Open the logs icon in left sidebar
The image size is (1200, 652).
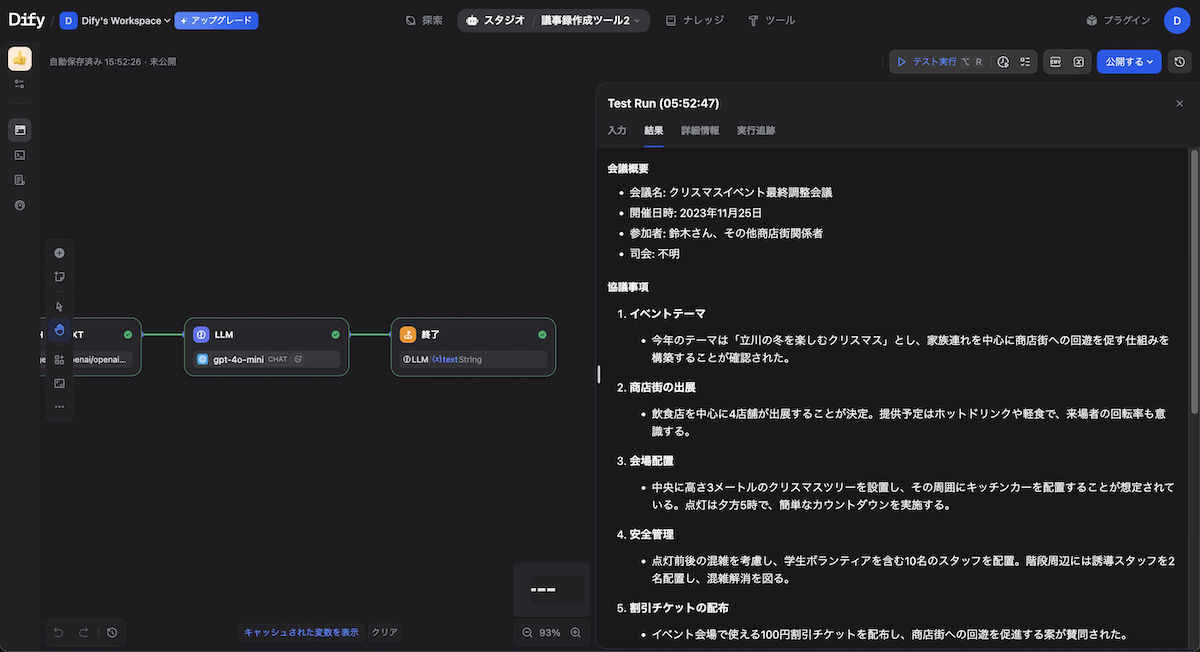point(20,180)
